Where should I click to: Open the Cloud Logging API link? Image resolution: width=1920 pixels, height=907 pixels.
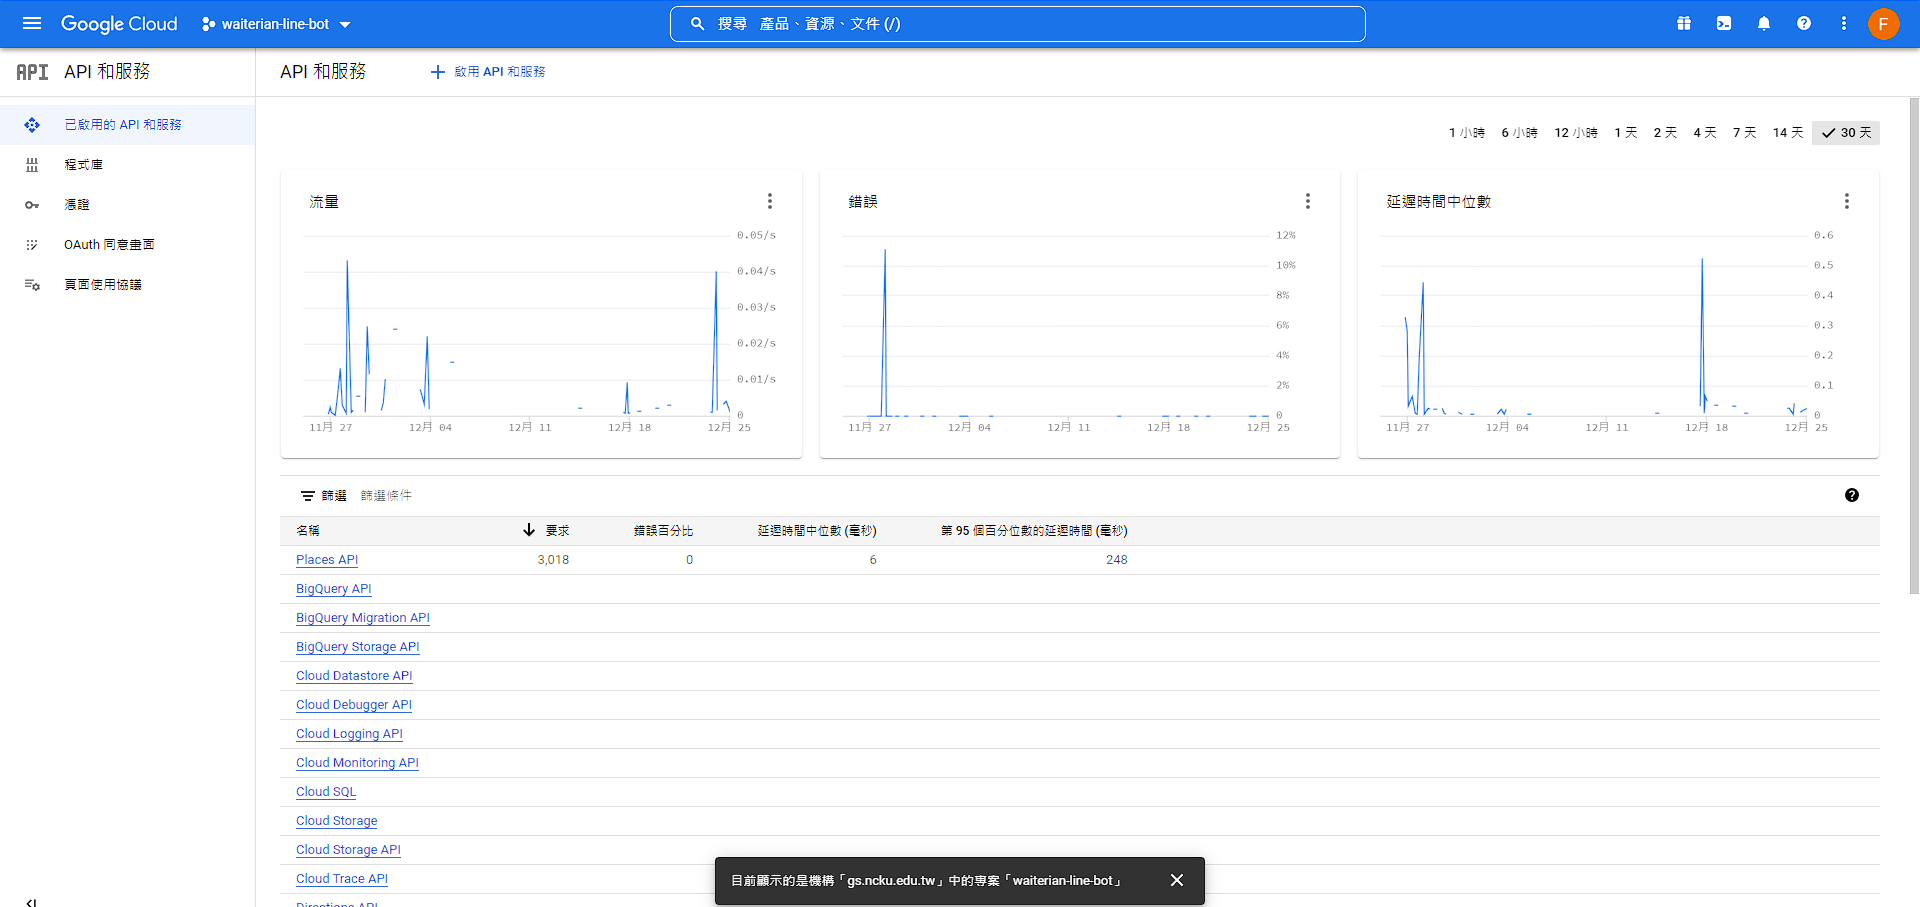point(349,734)
